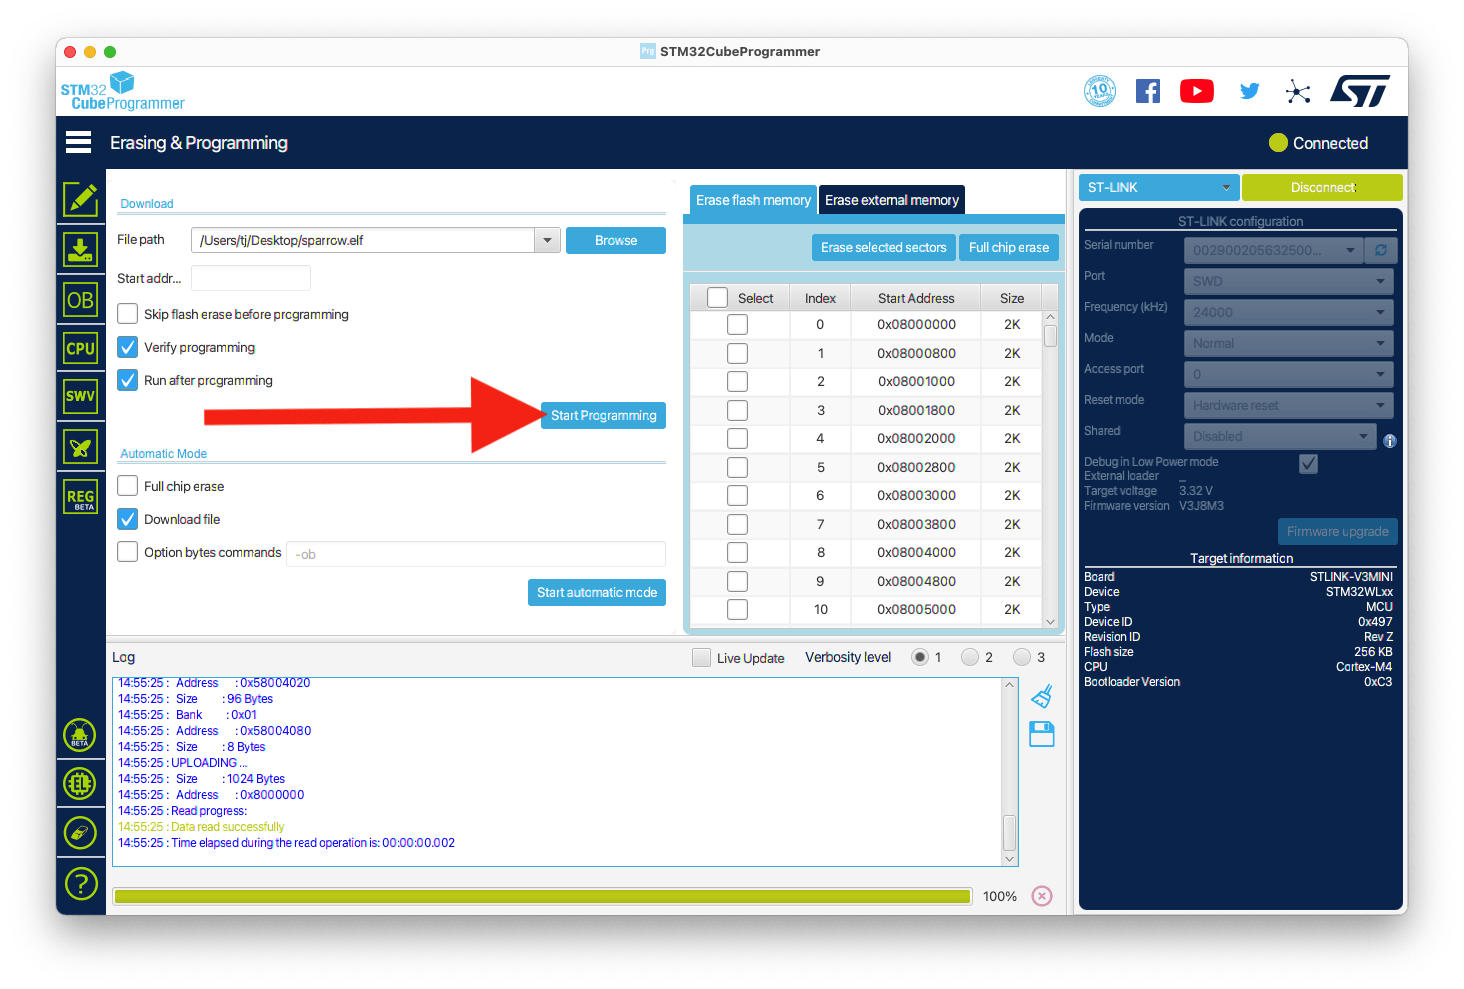This screenshot has width=1464, height=989.
Task: Open the ST-LINK interface dropdown
Action: (x=1159, y=187)
